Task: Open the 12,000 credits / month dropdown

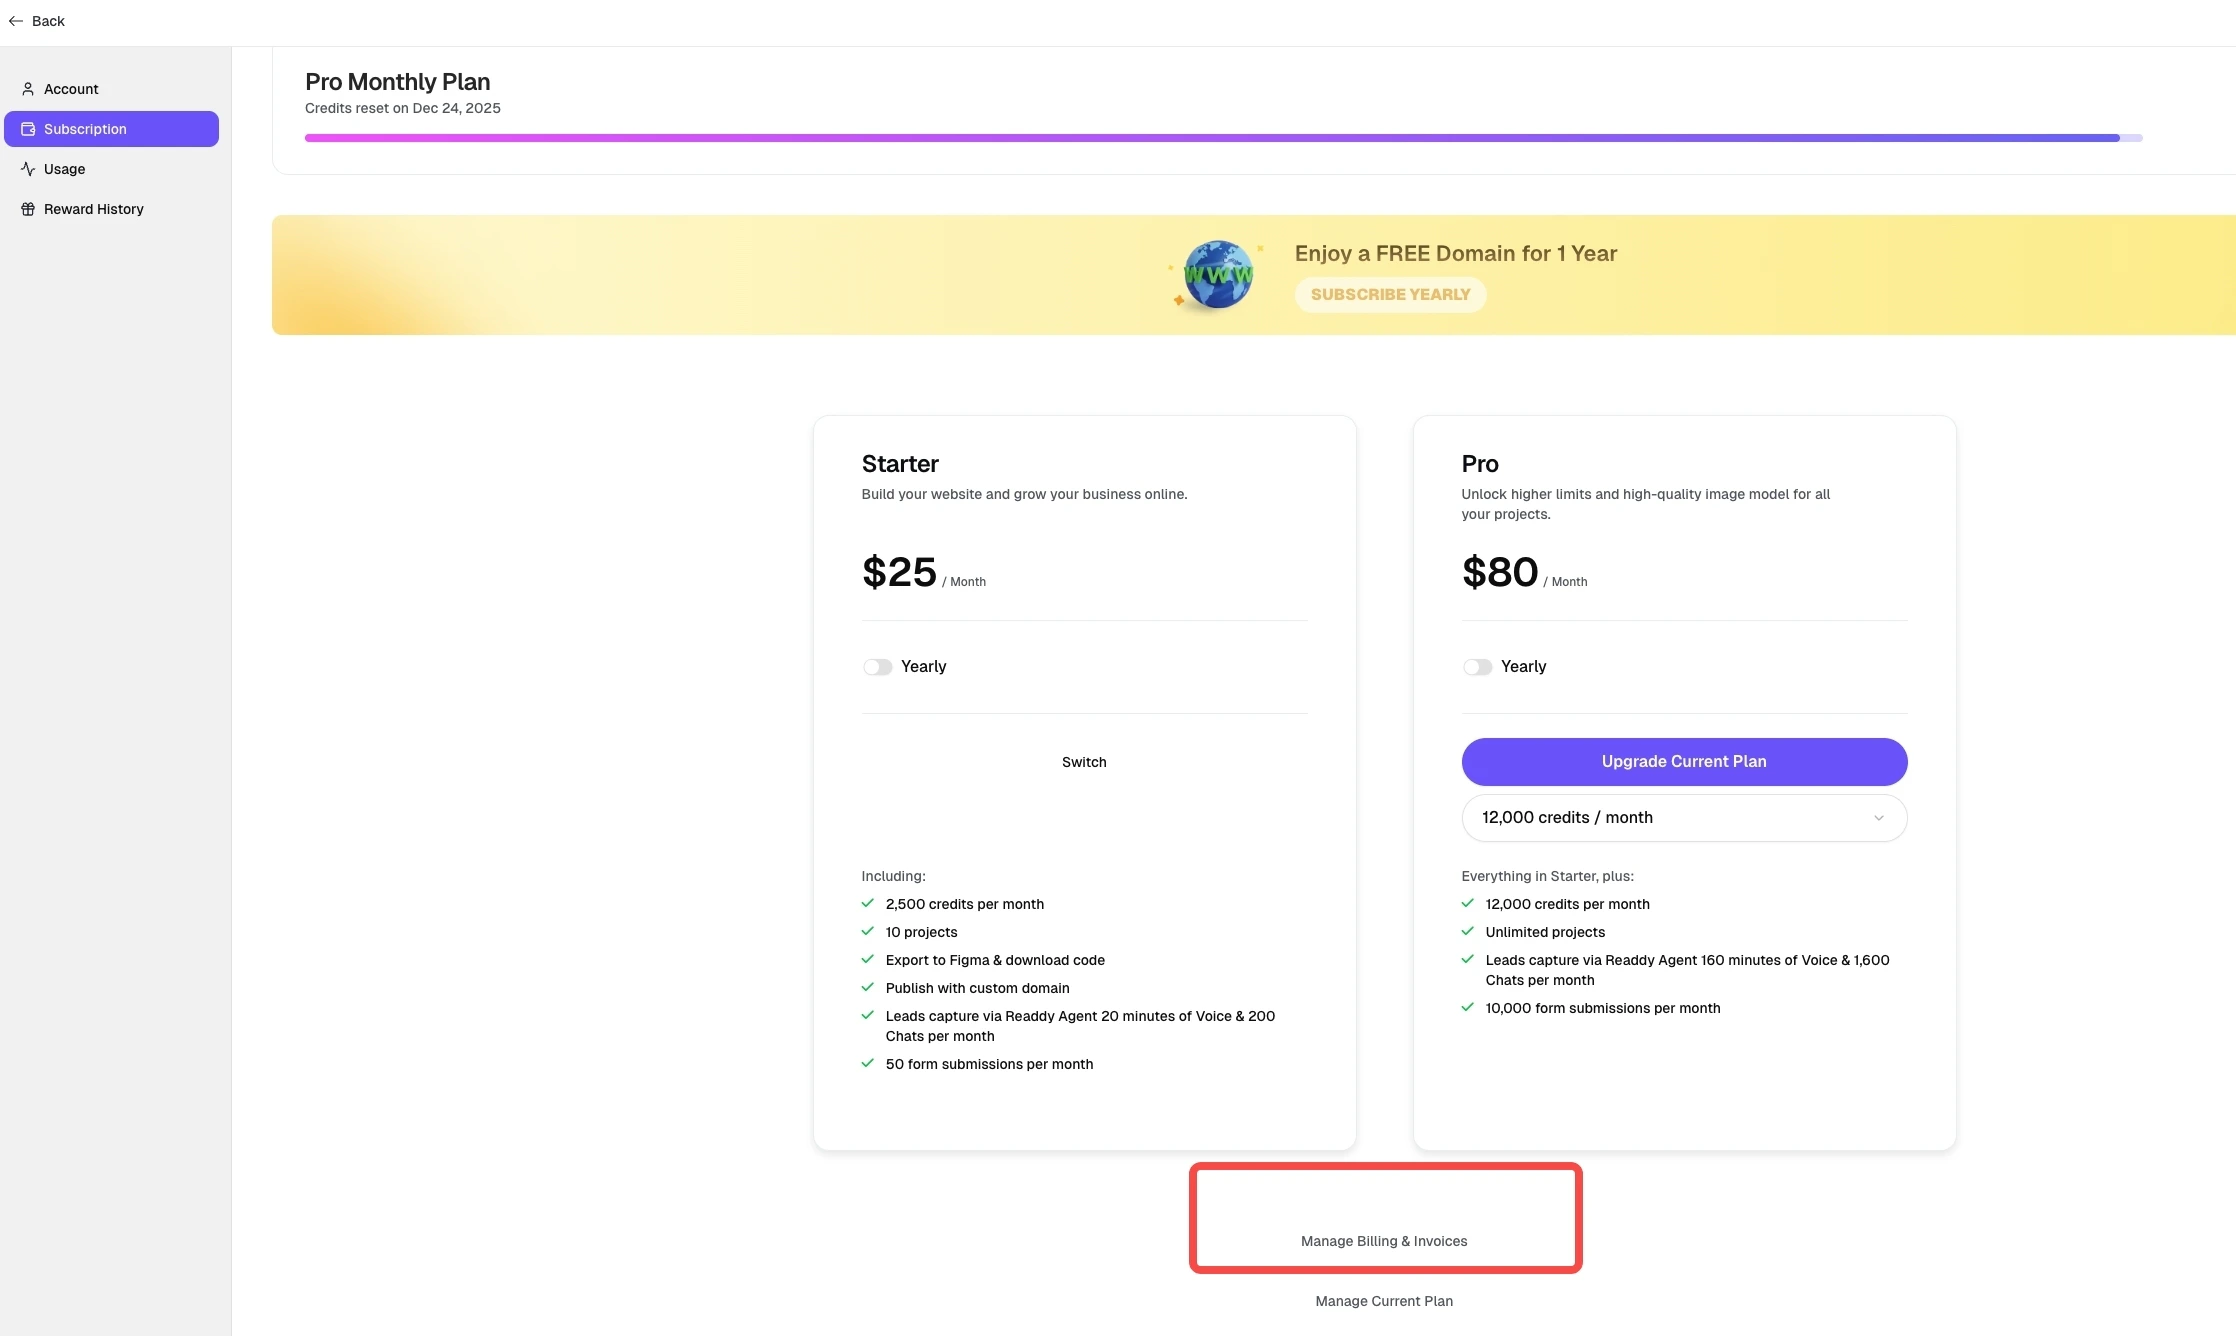Action: 1683,818
